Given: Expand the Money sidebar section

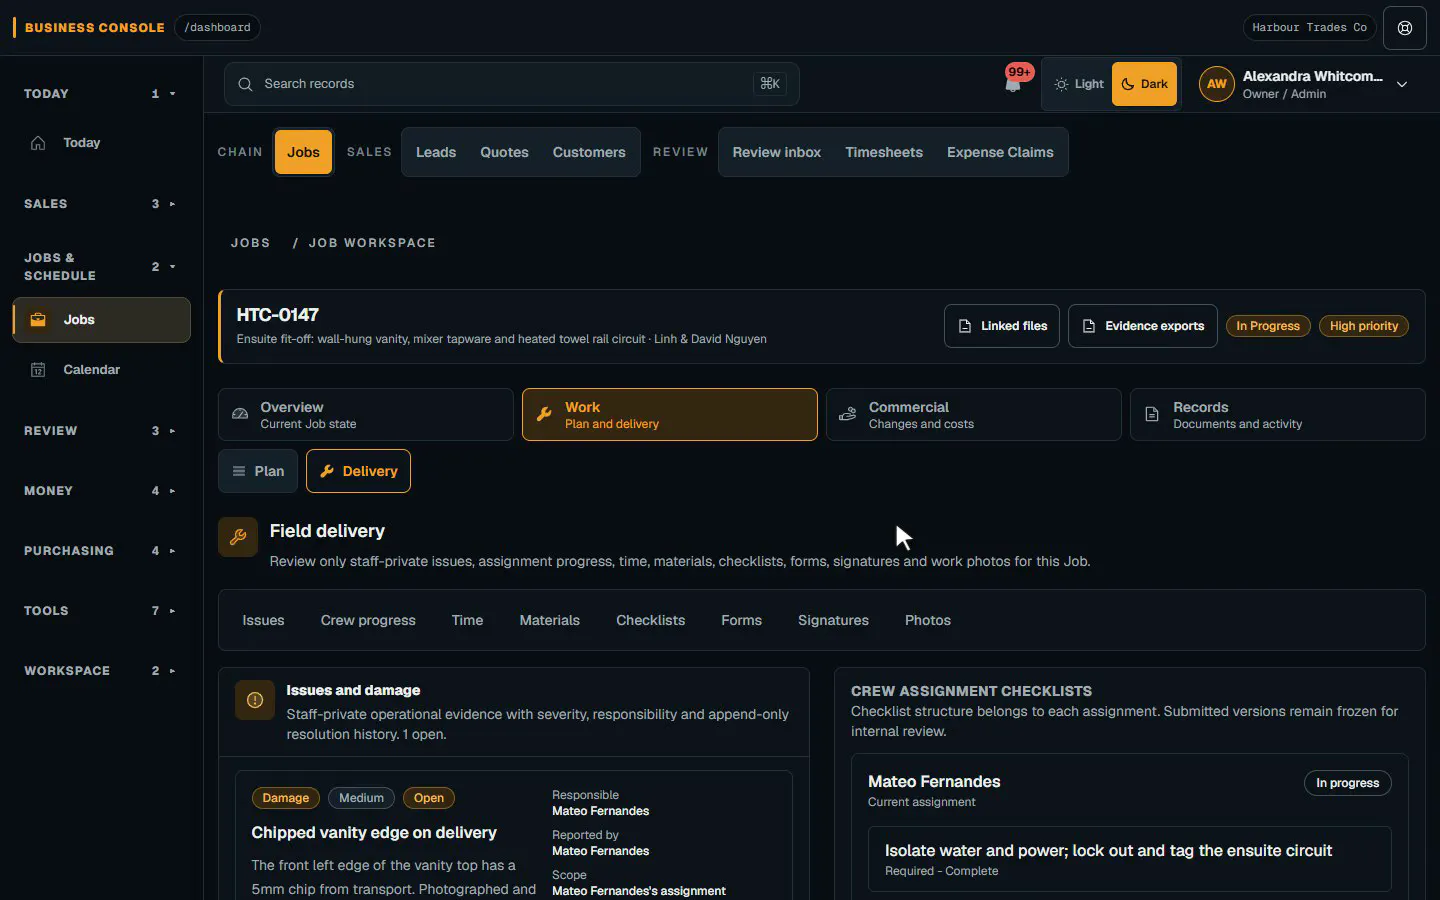Looking at the screenshot, I should click(100, 491).
